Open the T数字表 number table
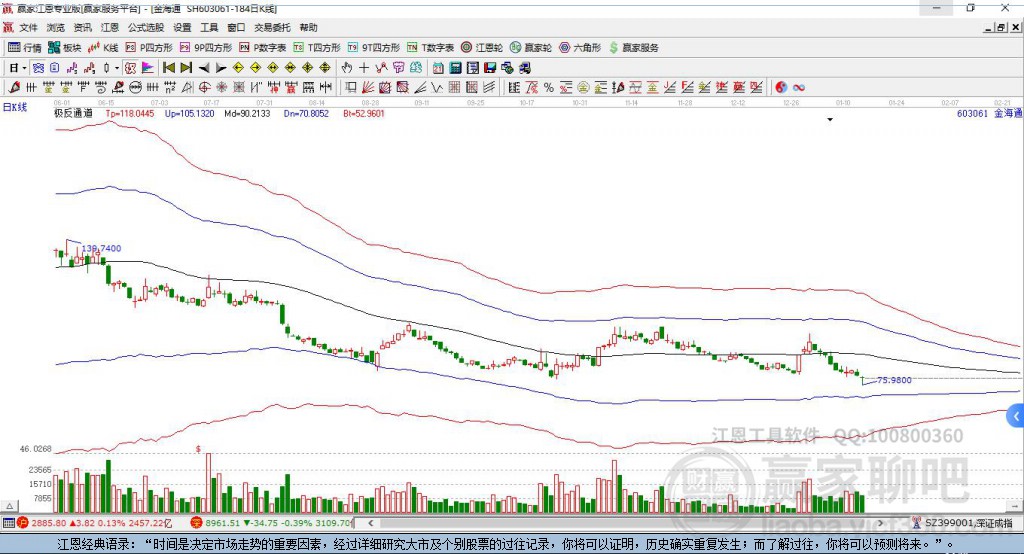Screen dimensions: 1024x554 click(430, 48)
